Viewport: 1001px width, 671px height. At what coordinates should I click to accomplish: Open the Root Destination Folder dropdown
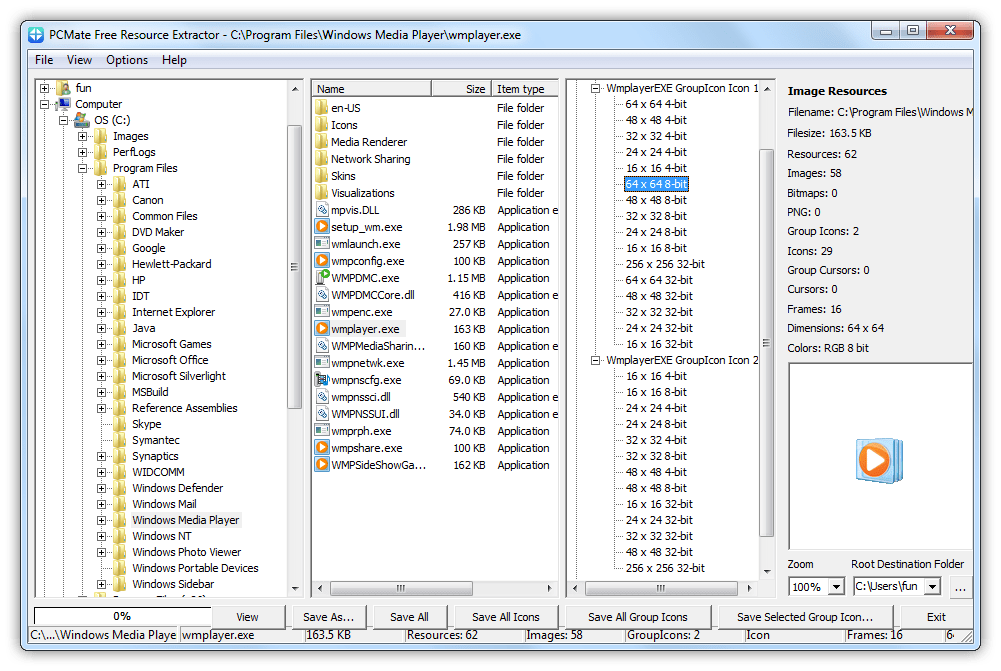933,586
